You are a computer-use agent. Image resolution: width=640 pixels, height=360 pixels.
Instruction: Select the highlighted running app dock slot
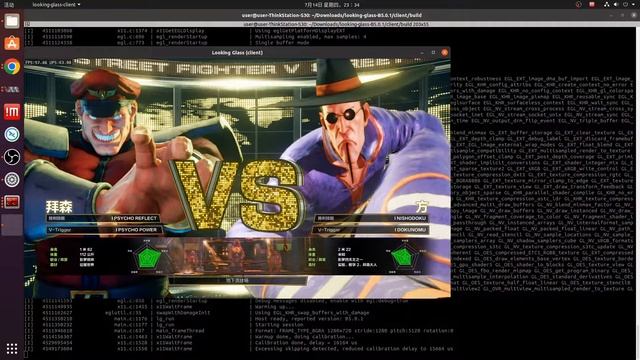coord(12,225)
